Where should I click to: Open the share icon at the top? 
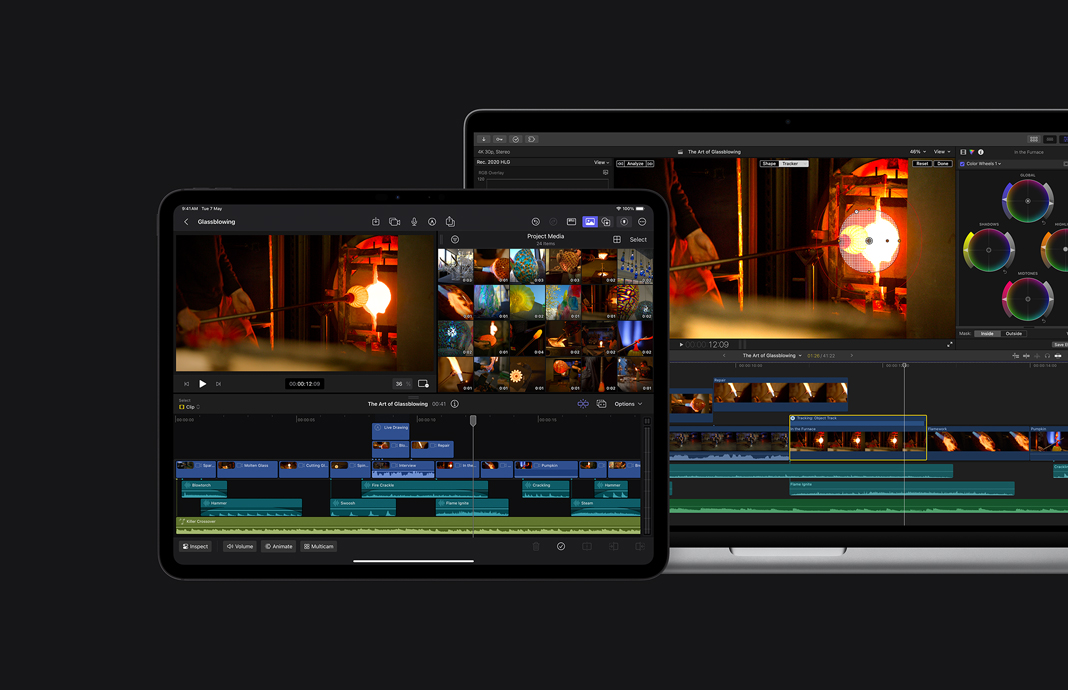[x=451, y=221]
